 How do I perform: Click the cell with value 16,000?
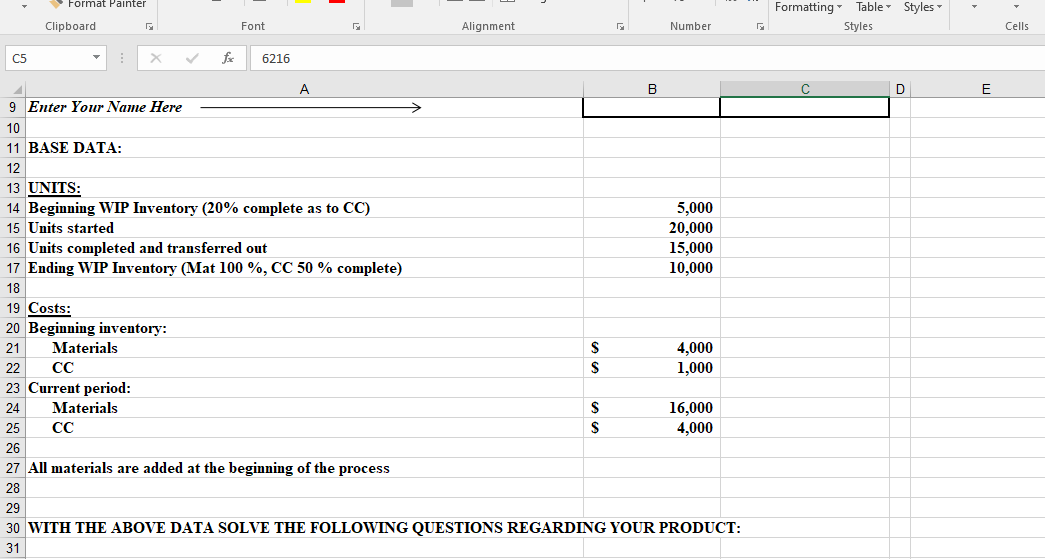point(652,408)
